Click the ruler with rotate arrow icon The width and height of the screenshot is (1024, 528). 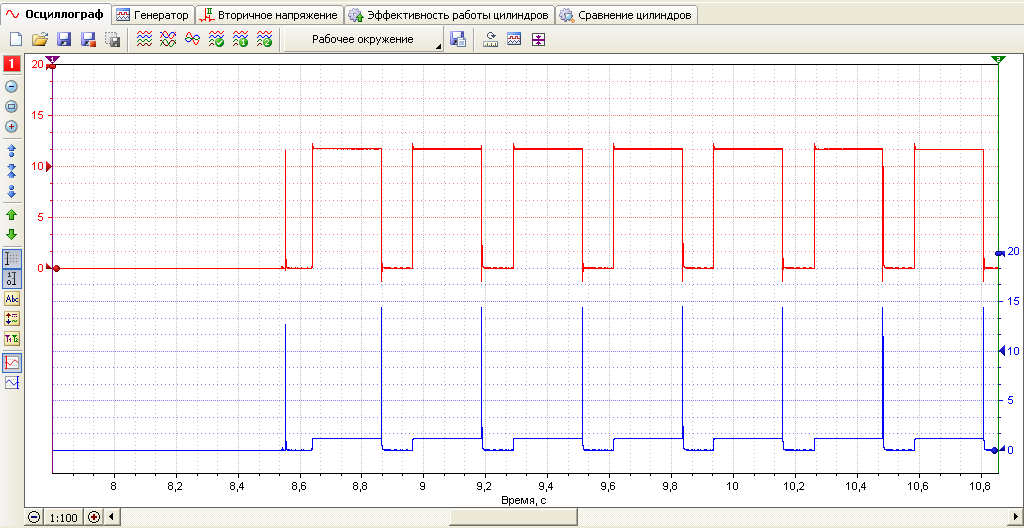(490, 39)
